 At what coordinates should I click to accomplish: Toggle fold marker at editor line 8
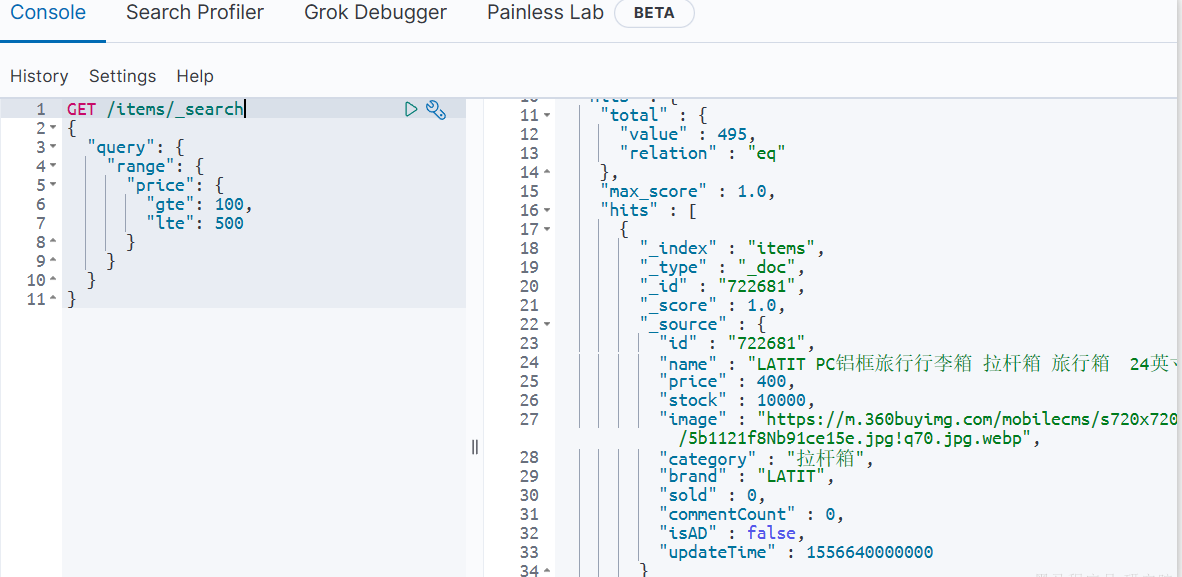54,242
